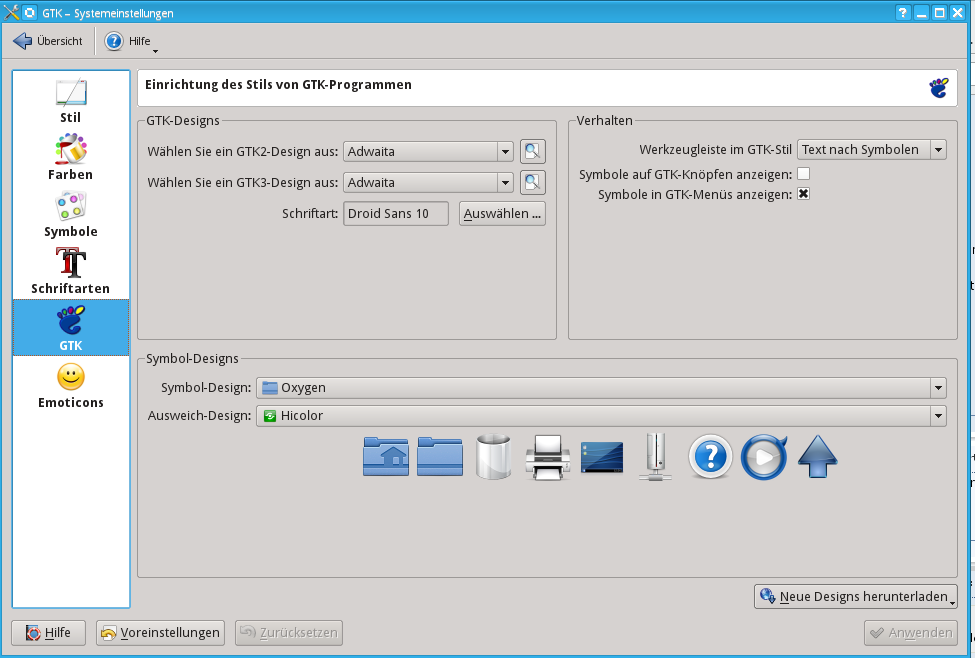Click the trash can preview icon
This screenshot has width=975, height=658.
tap(494, 456)
